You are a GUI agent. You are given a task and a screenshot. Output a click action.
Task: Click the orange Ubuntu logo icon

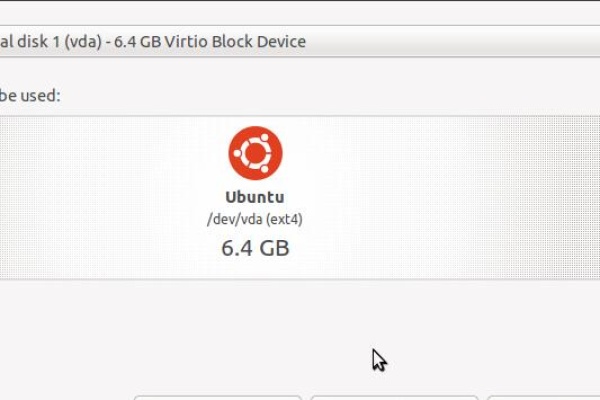[255, 153]
